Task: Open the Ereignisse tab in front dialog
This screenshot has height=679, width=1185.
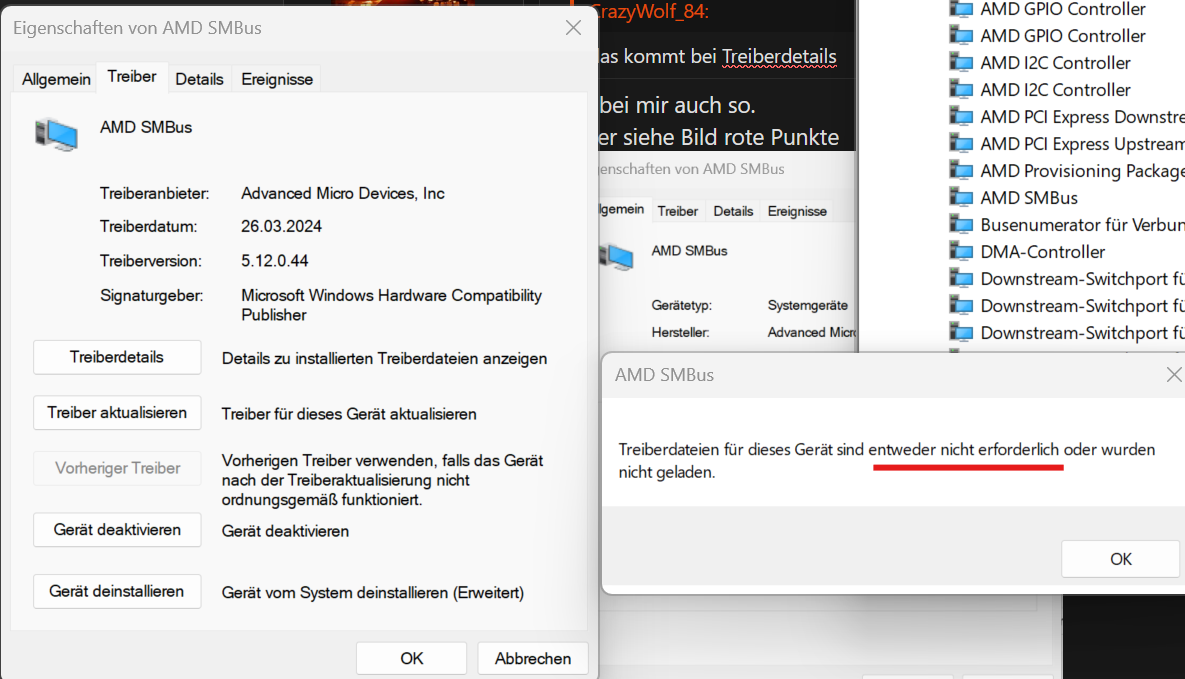Action: 277,79
